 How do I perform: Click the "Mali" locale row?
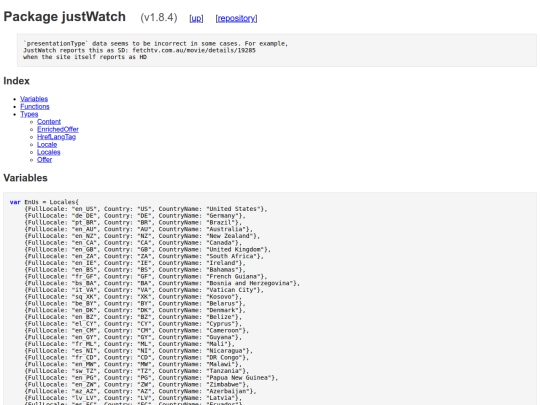pos(129,344)
